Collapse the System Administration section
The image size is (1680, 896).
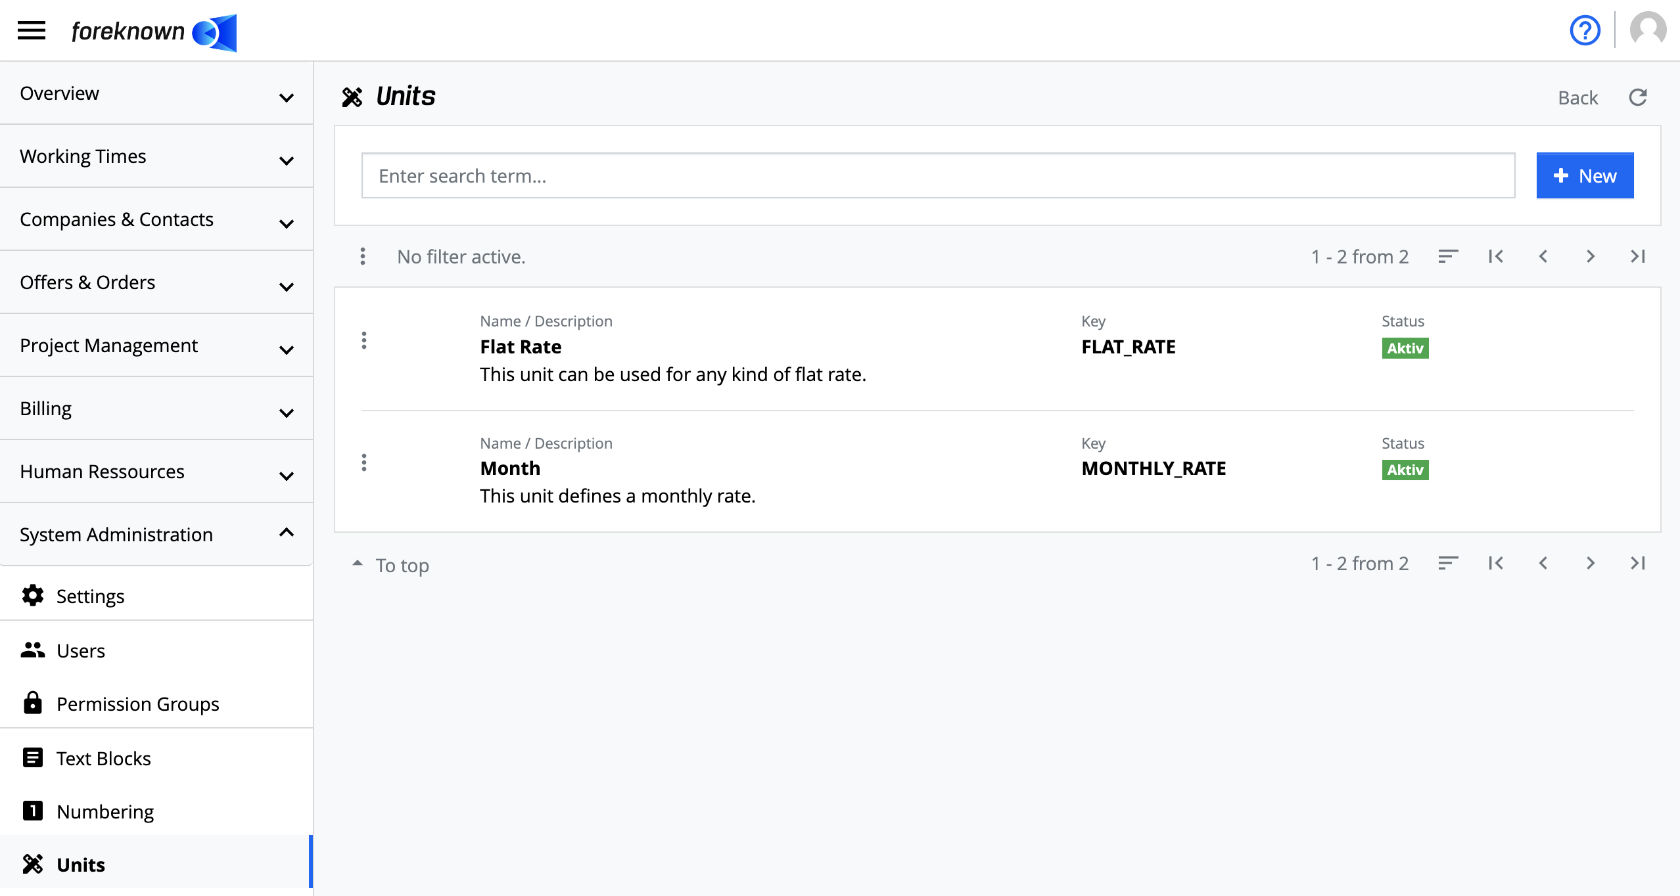point(157,534)
